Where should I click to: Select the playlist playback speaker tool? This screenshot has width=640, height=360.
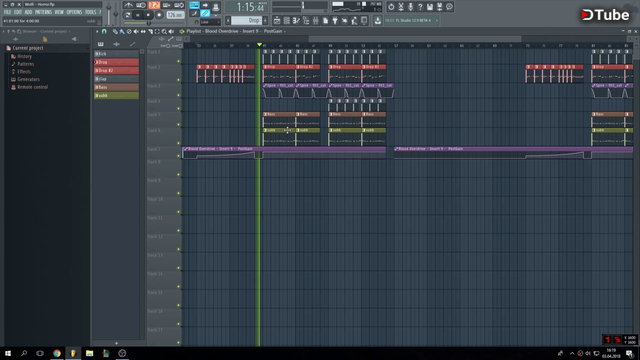tap(171, 31)
